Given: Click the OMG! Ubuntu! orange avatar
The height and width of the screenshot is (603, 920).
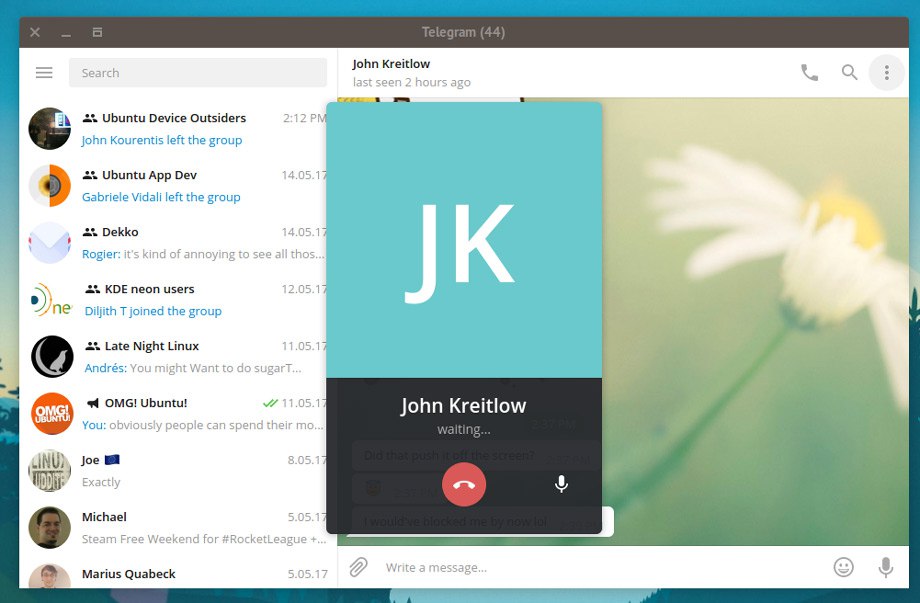Looking at the screenshot, I should coord(52,414).
